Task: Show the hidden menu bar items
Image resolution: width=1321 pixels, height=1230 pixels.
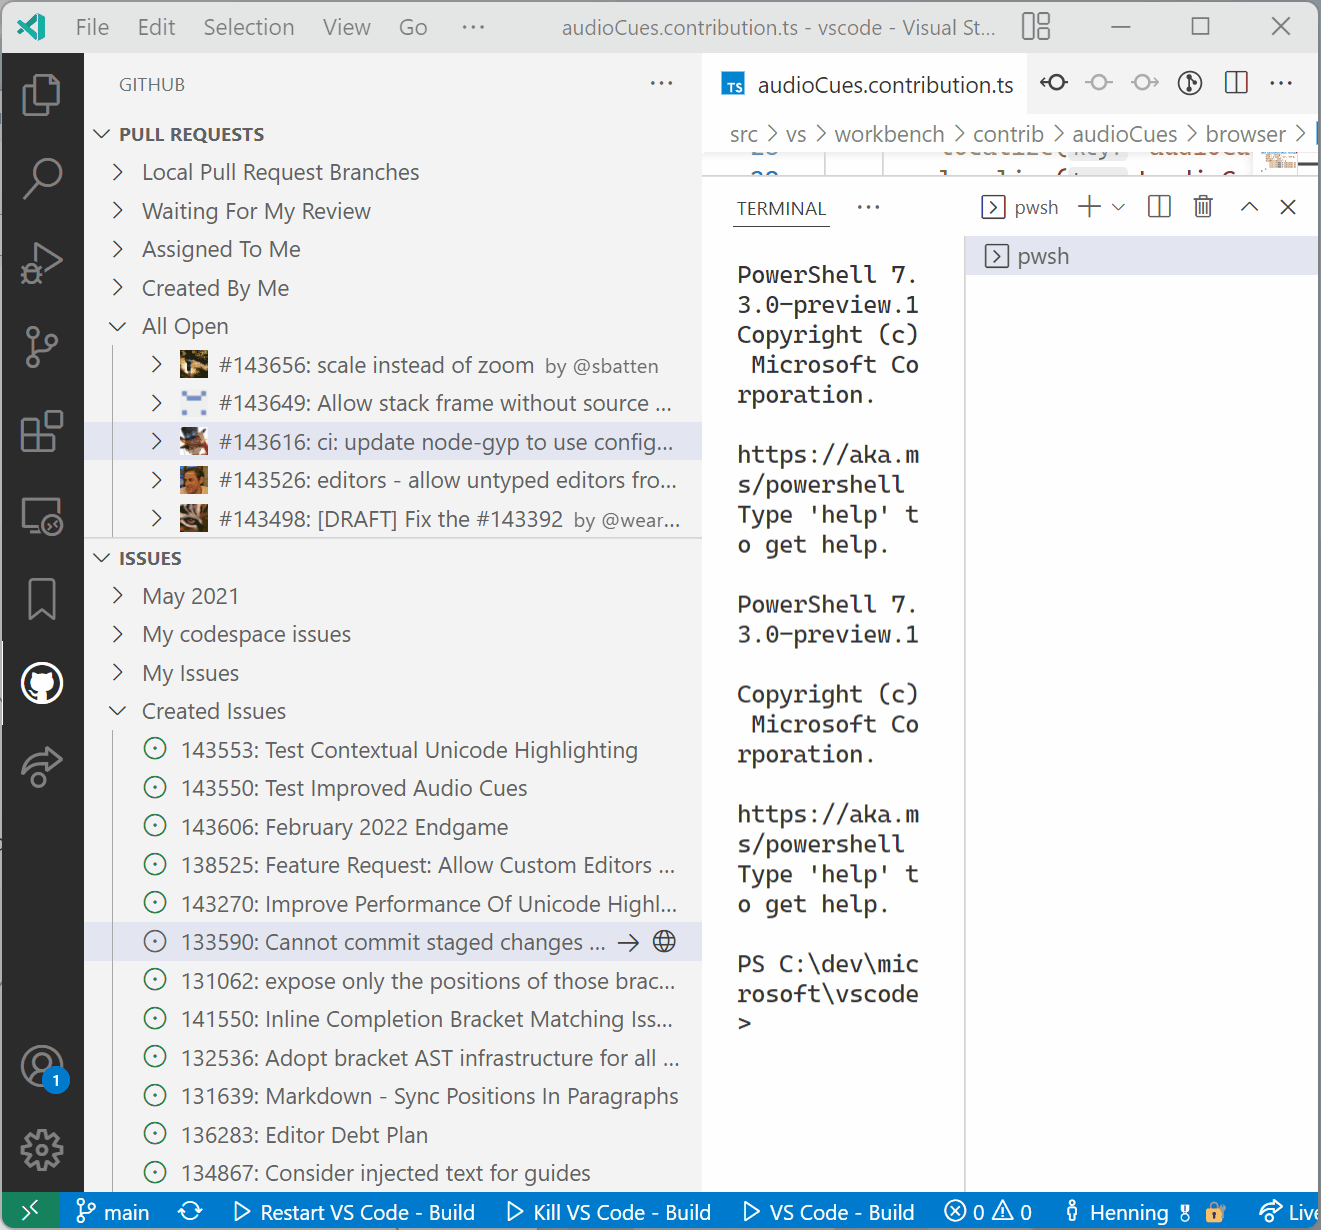Action: [x=473, y=27]
